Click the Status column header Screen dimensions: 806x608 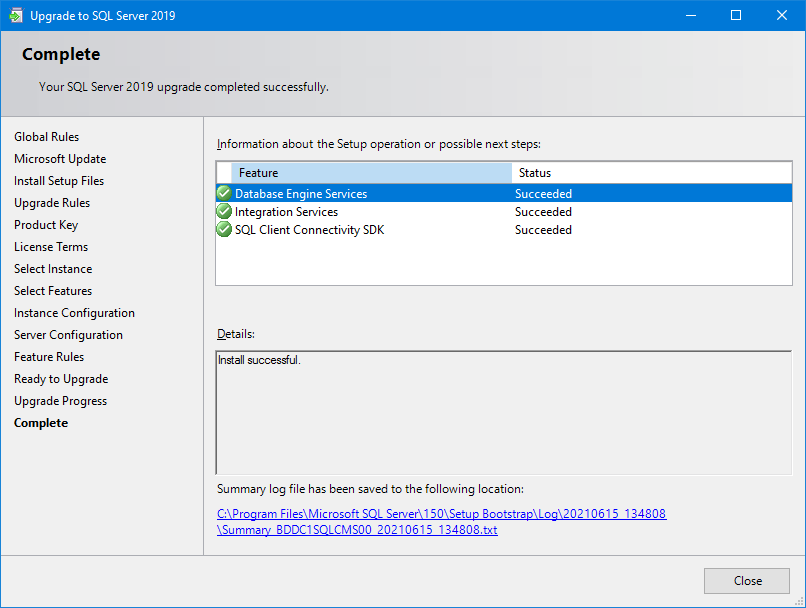click(535, 173)
